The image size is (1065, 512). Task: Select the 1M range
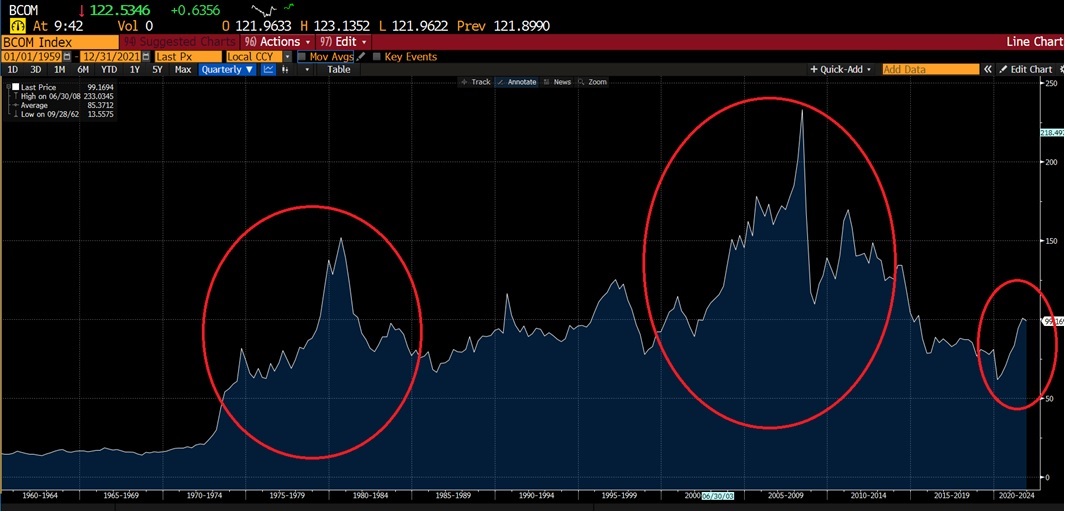60,69
